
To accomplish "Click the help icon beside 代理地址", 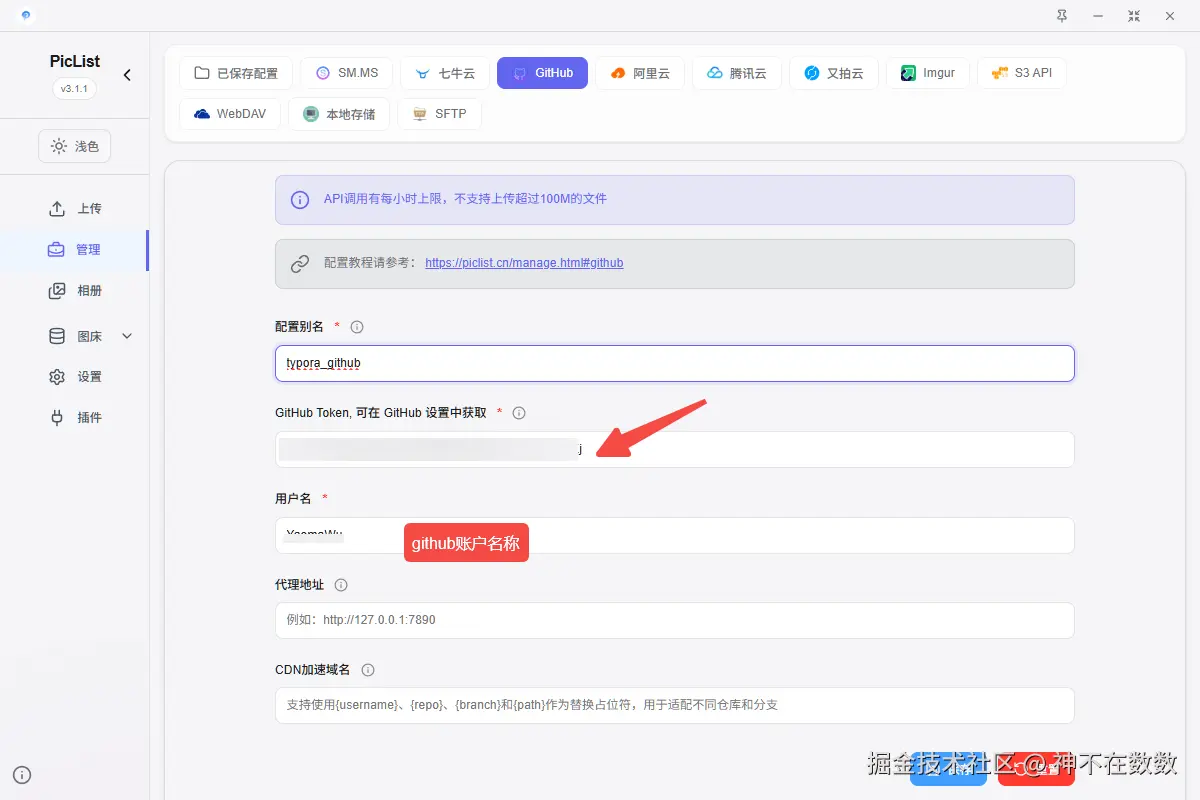I will [341, 585].
